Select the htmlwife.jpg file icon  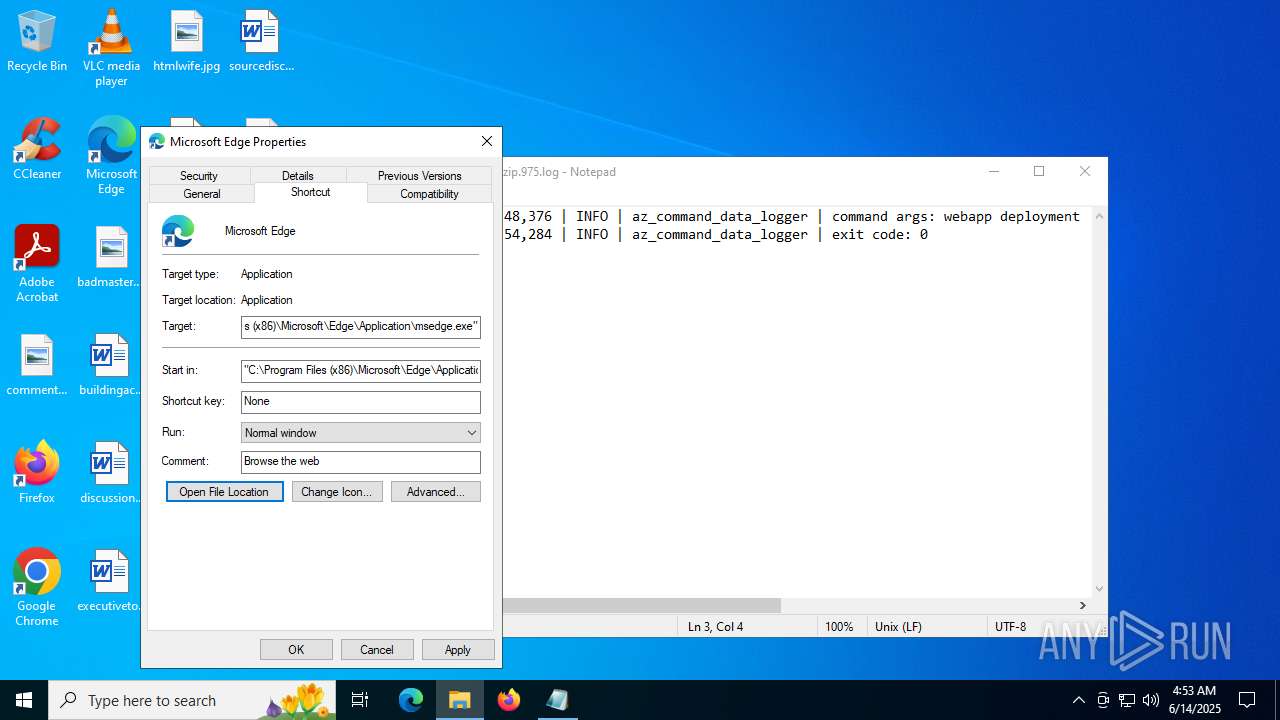[186, 42]
